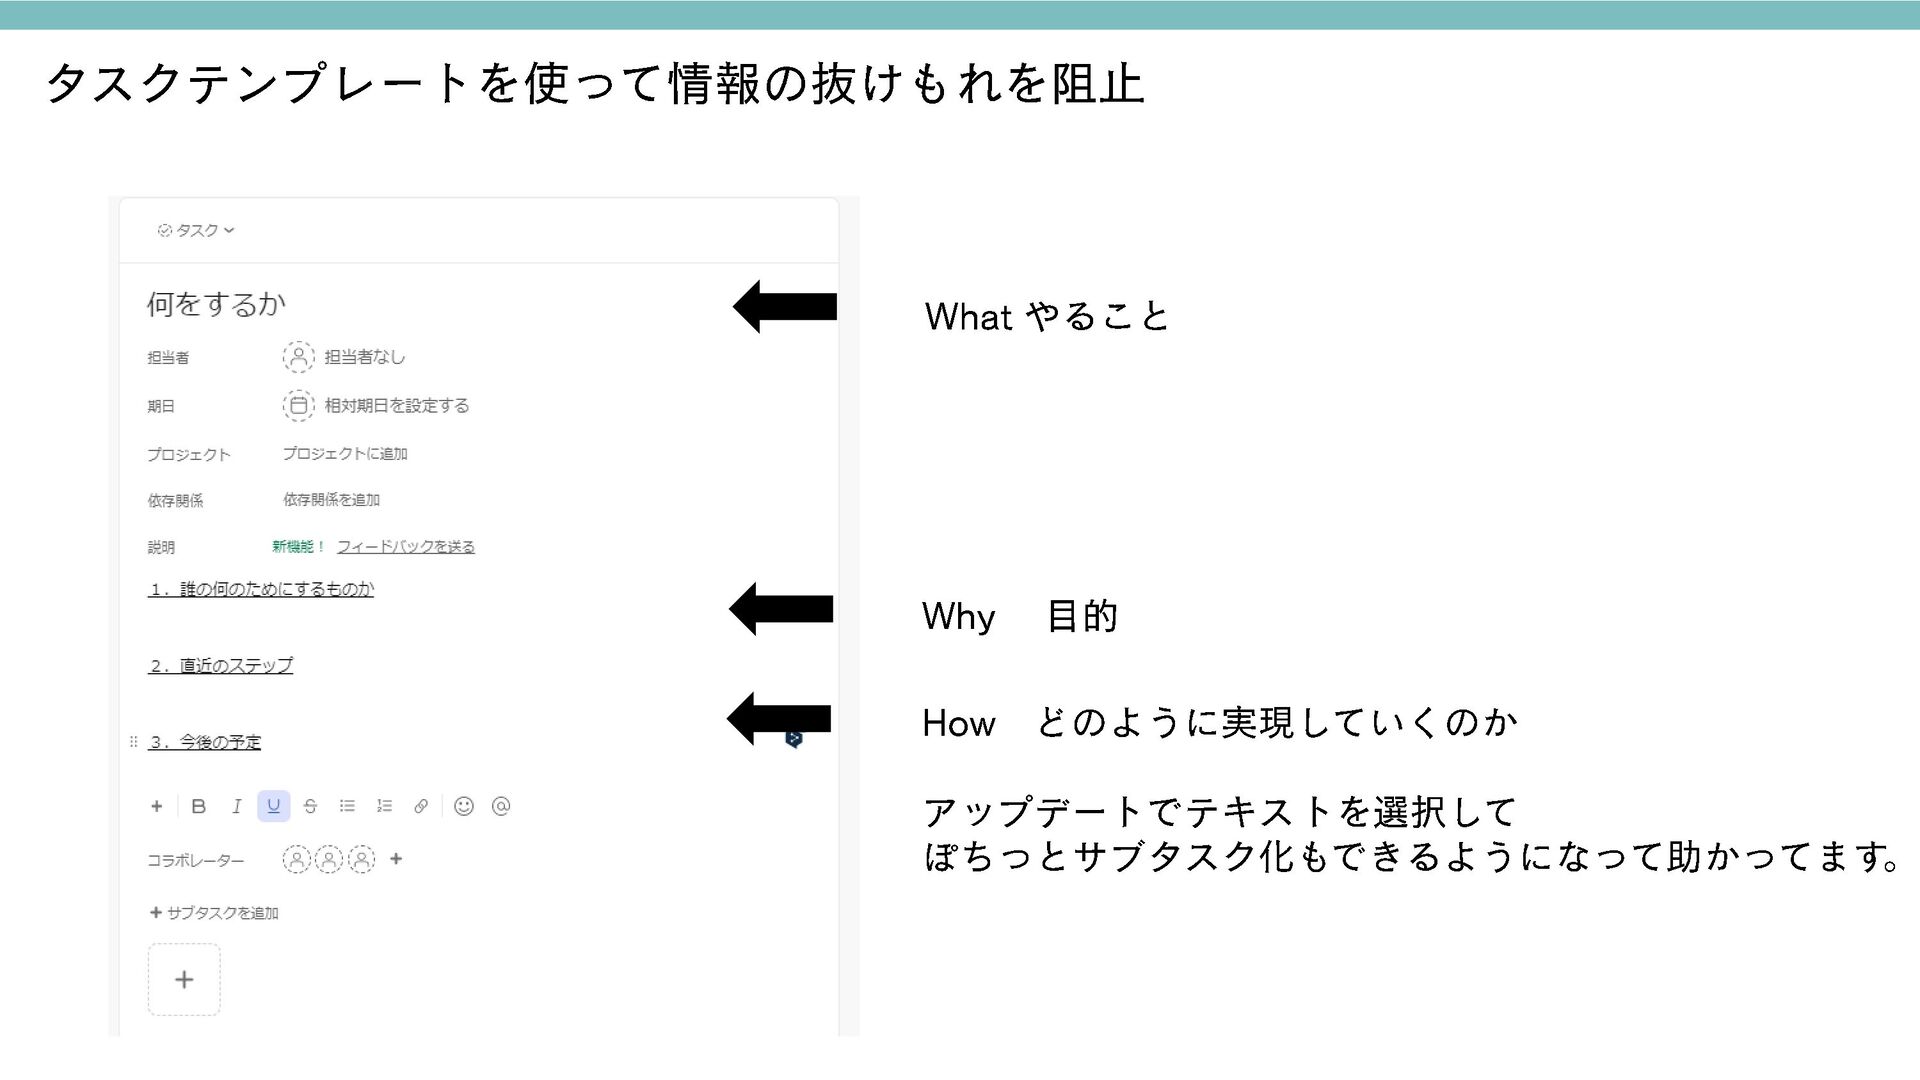Open the タスク type dropdown
Screen dimensions: 1920x1080
tap(196, 230)
